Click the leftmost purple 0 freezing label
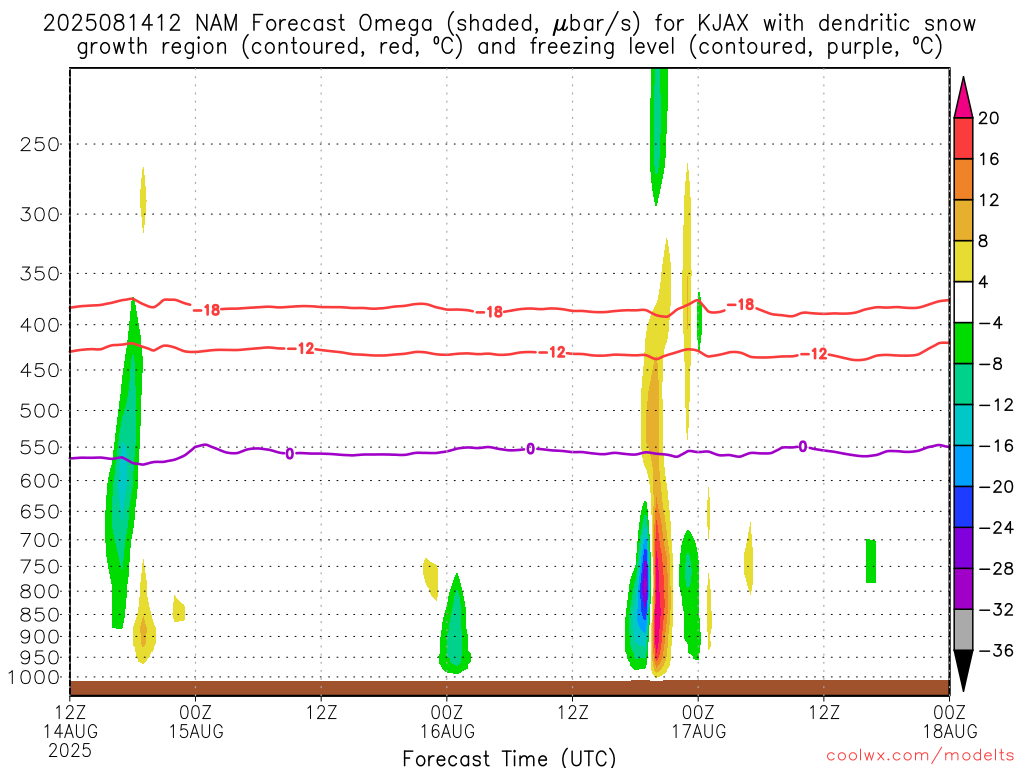Viewport: 1024px width, 768px height. pyautogui.click(x=289, y=453)
